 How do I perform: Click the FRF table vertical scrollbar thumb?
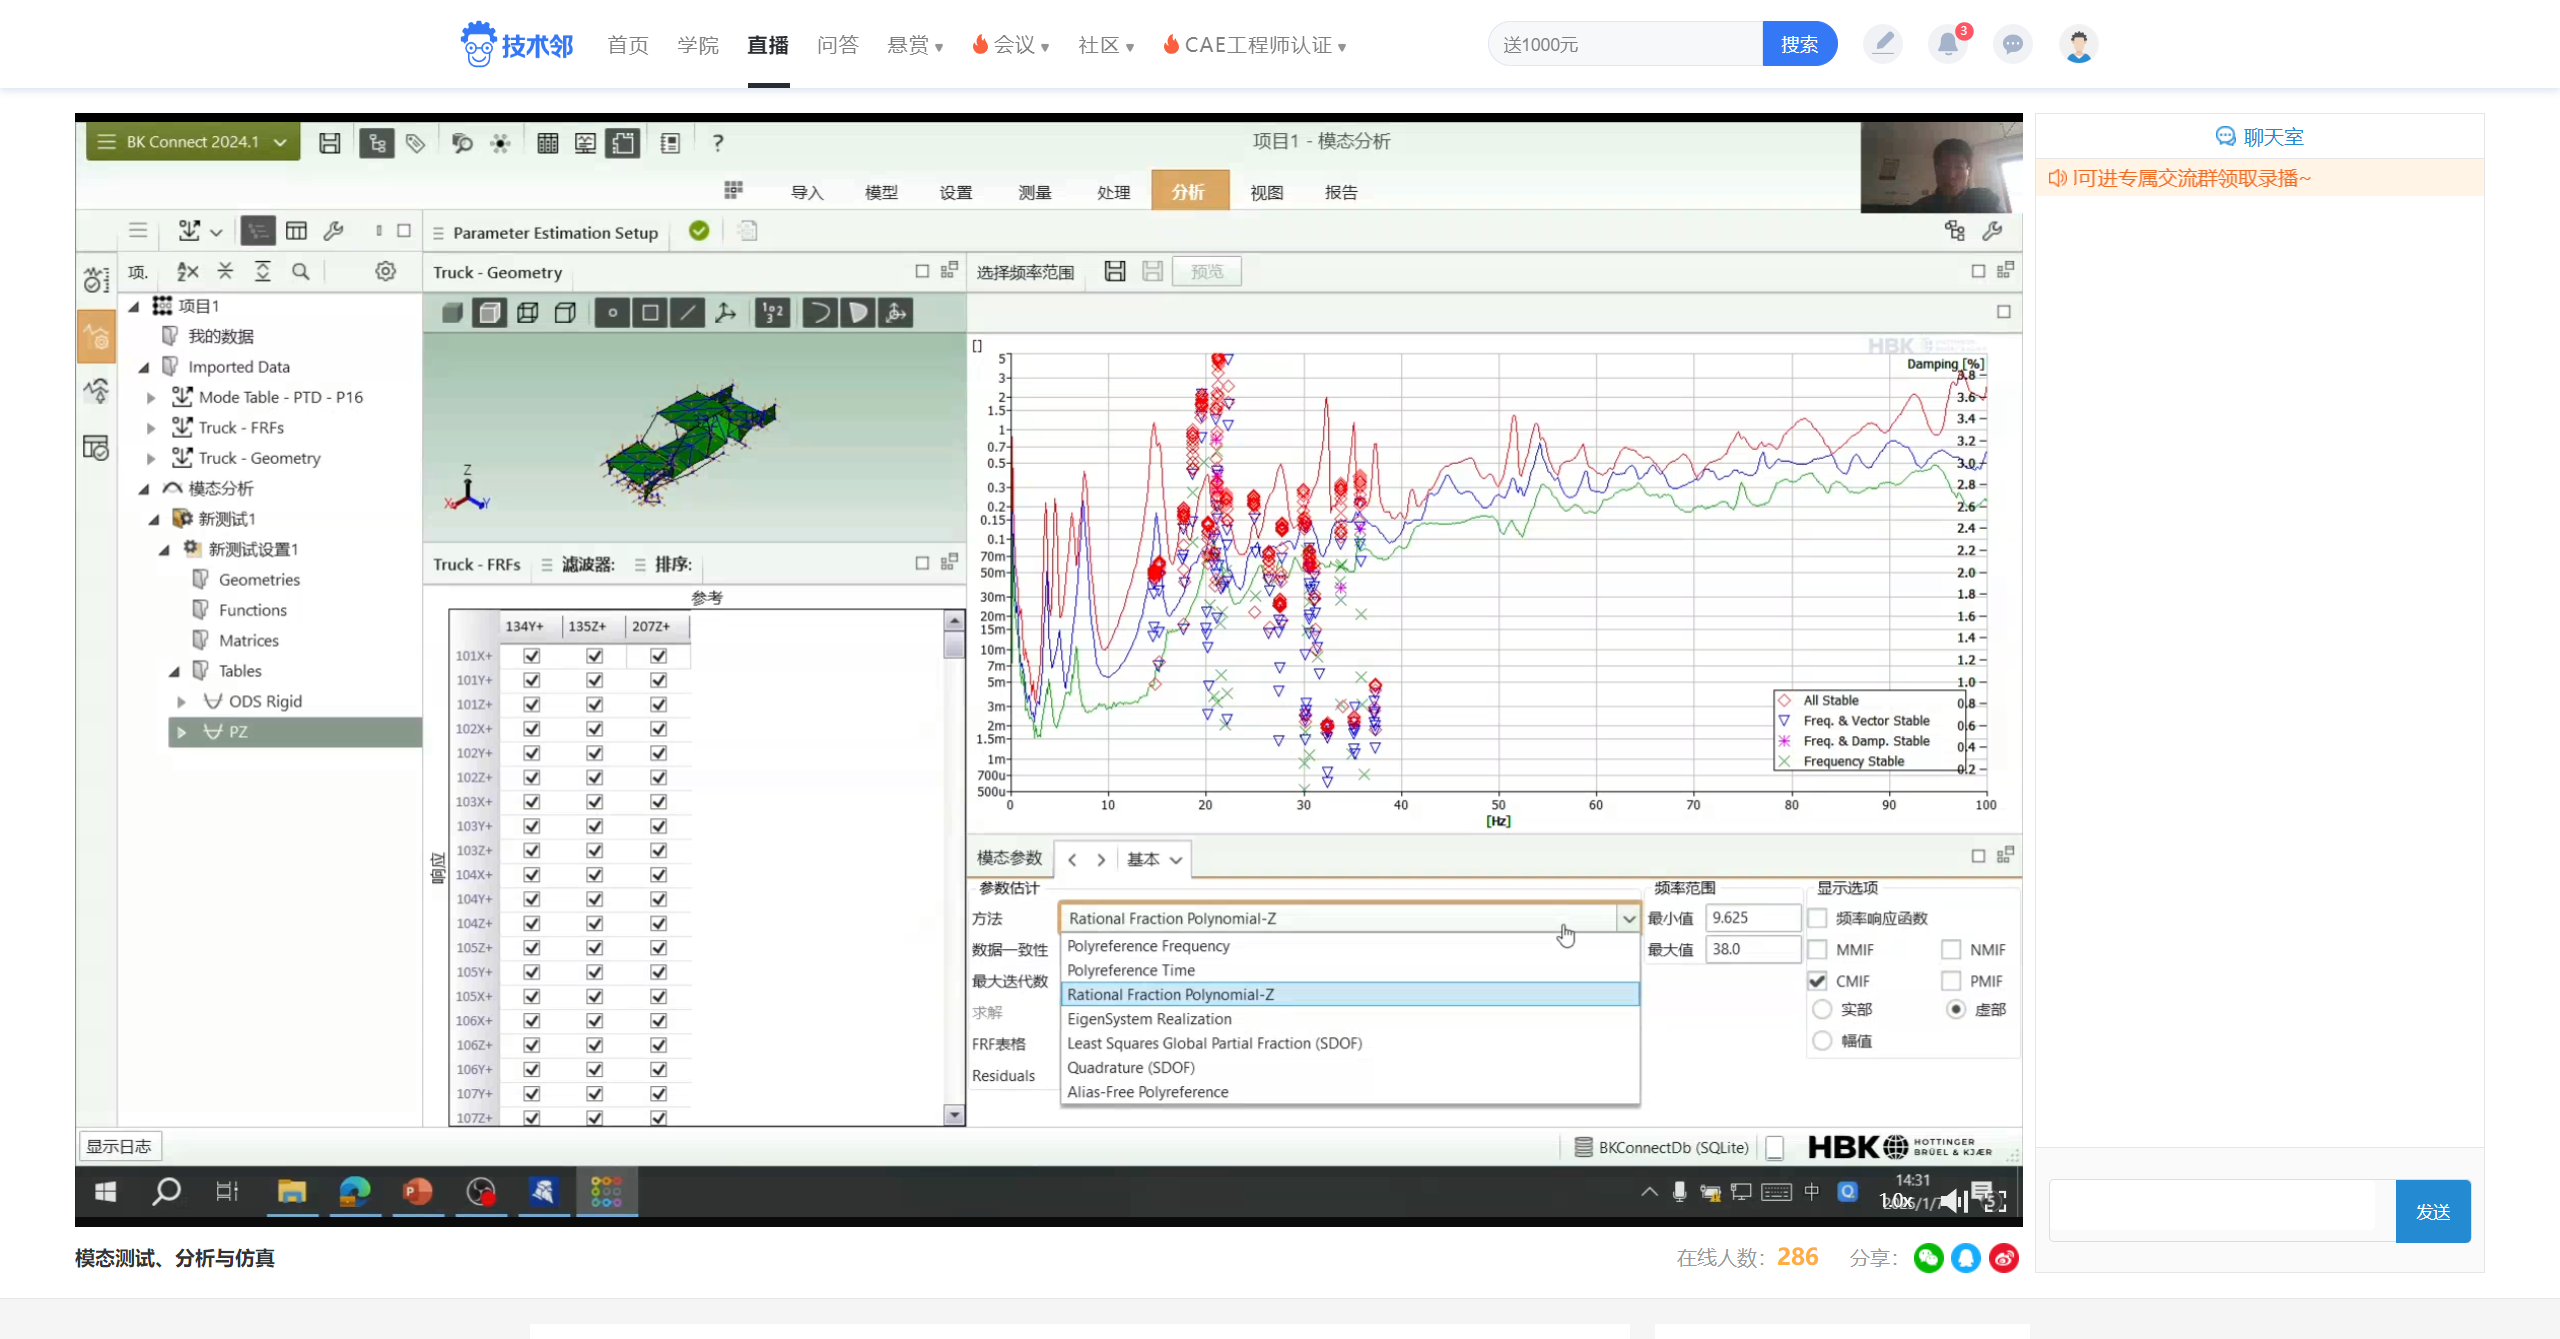click(x=954, y=645)
